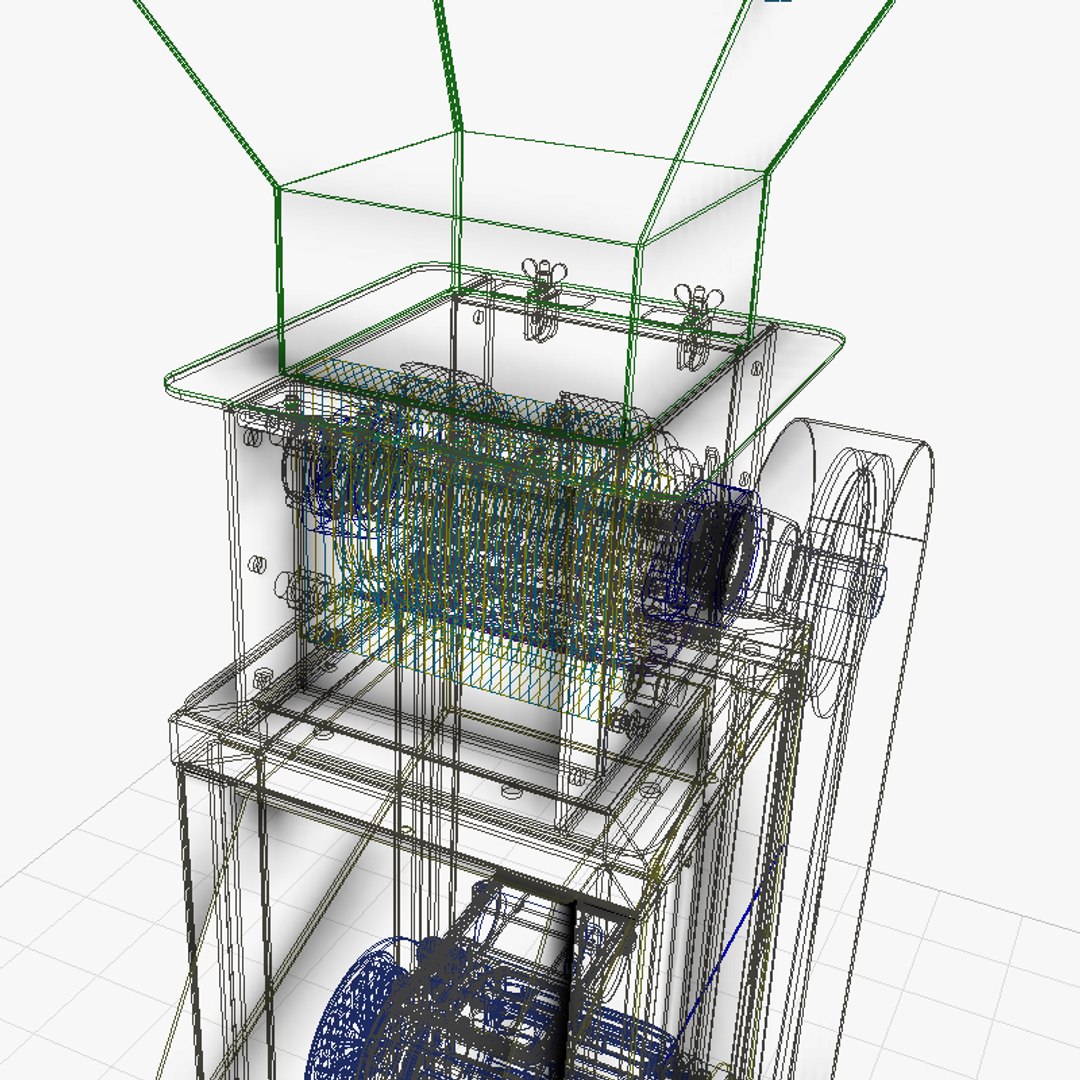Select the right wing nut on hopper flange
The image size is (1080, 1080).
pyautogui.click(x=698, y=325)
